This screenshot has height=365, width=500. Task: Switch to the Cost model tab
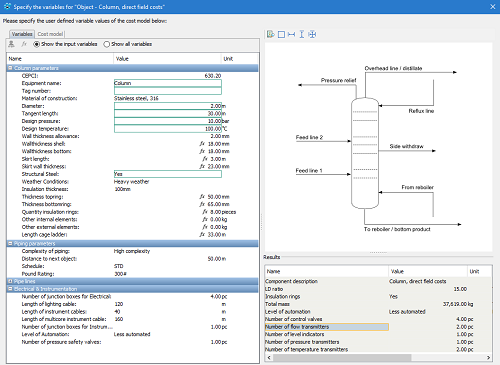click(50, 34)
